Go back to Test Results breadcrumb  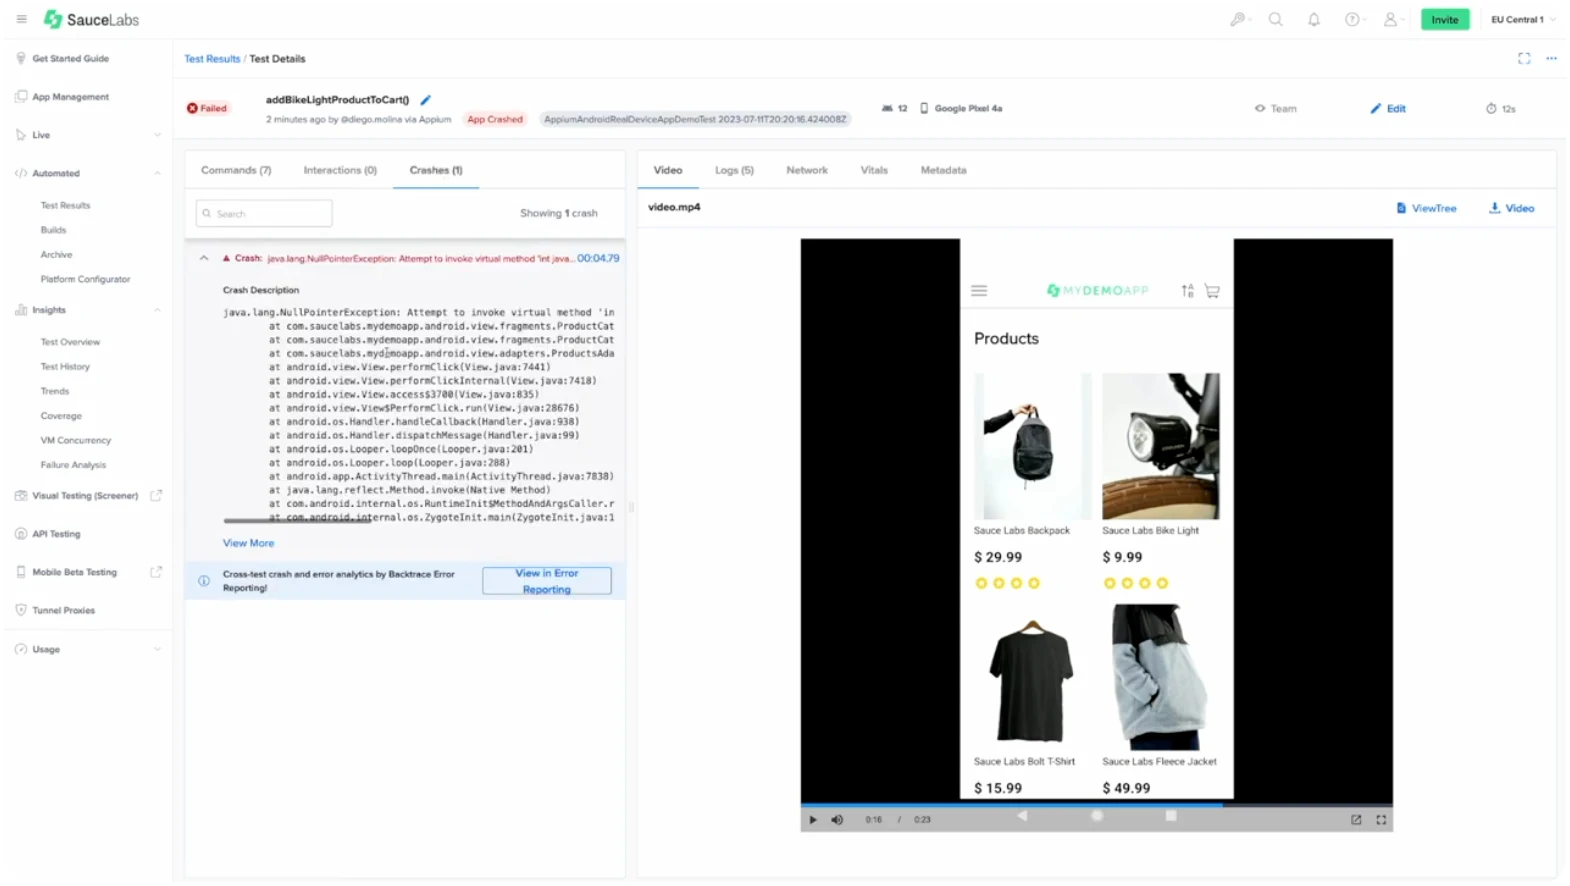(x=212, y=59)
